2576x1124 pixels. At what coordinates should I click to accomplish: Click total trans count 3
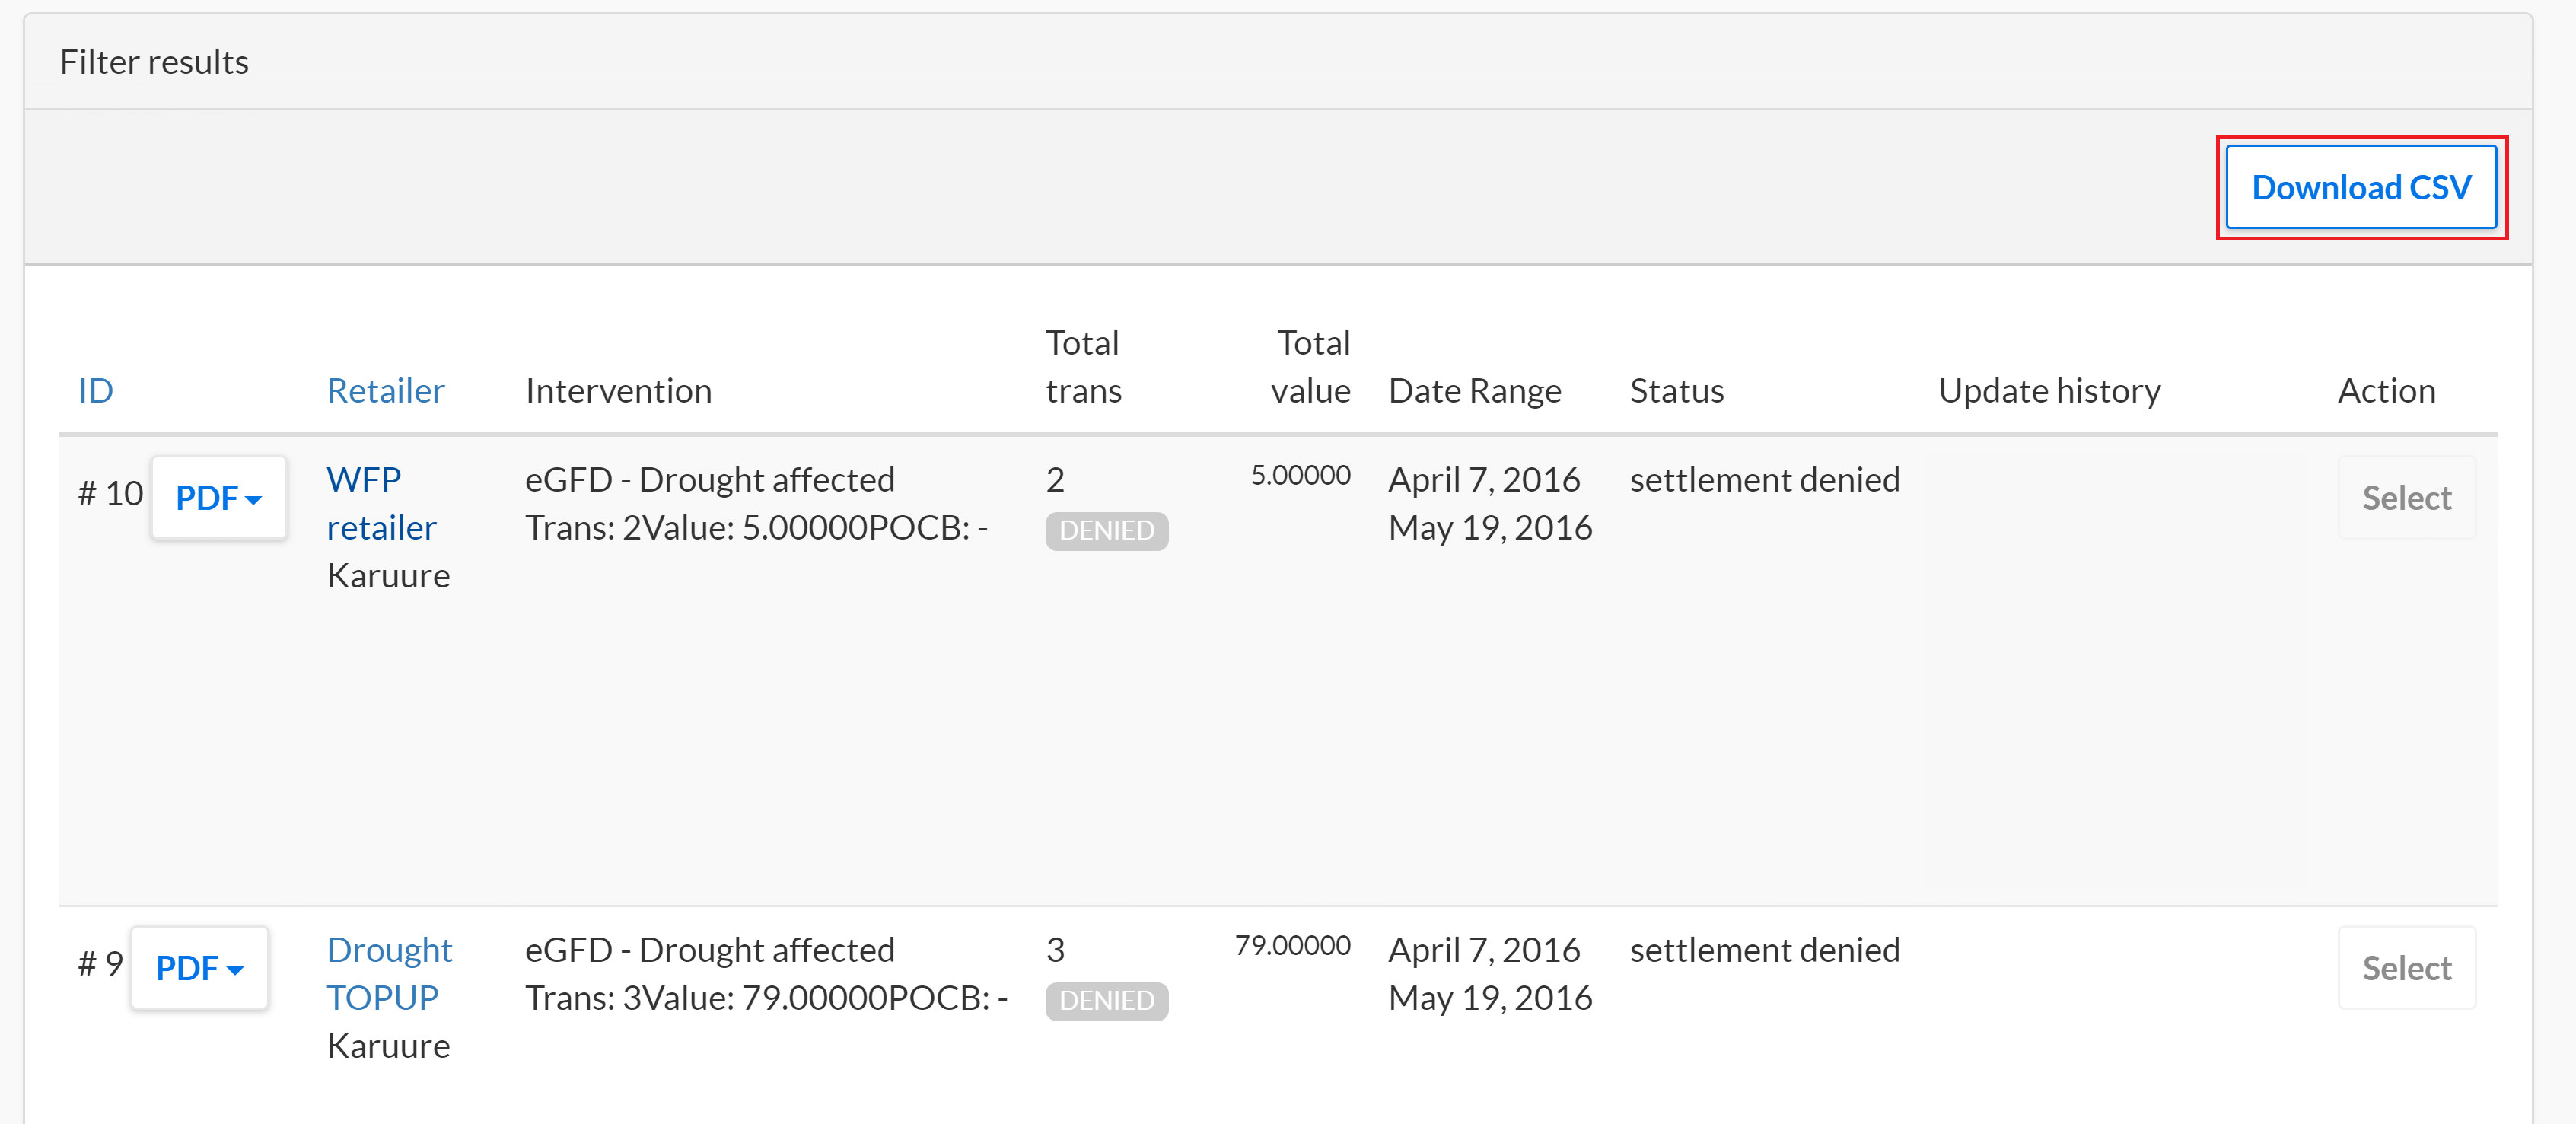click(1055, 949)
